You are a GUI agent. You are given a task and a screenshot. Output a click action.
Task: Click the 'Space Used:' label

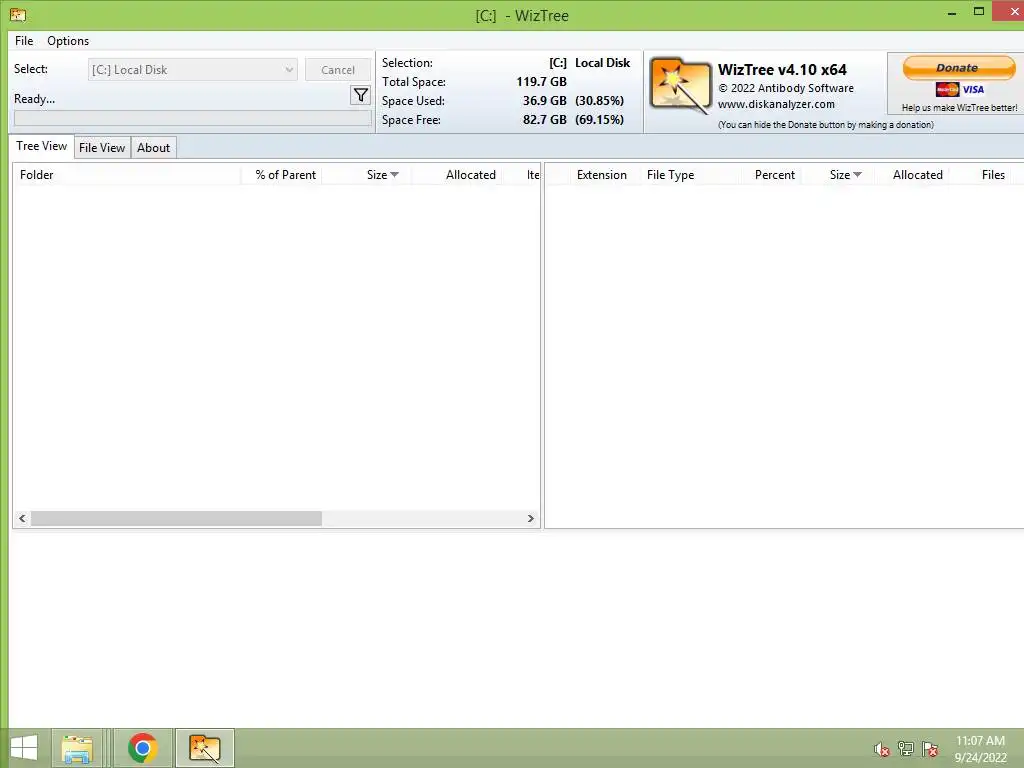[x=413, y=101]
